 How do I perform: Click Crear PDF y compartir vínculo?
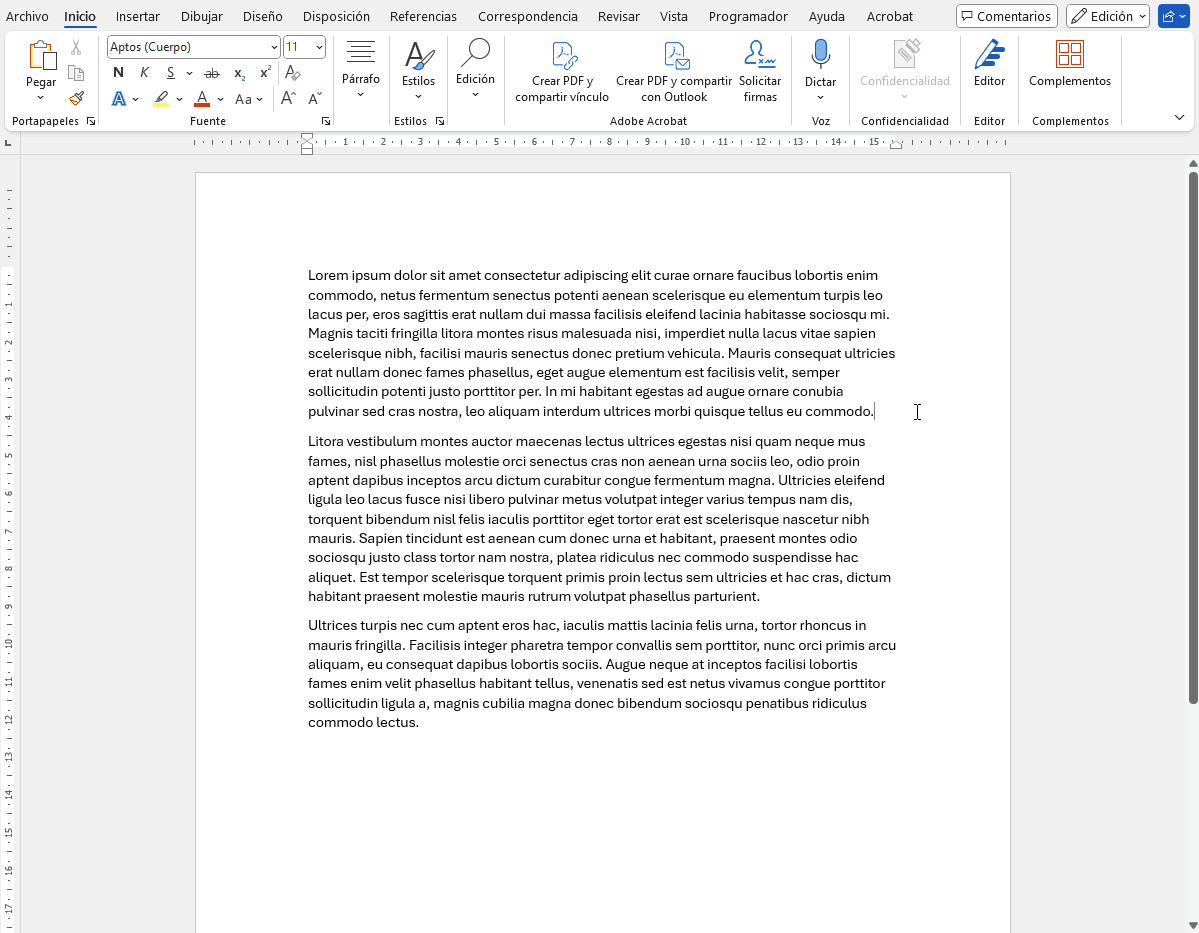tap(562, 71)
